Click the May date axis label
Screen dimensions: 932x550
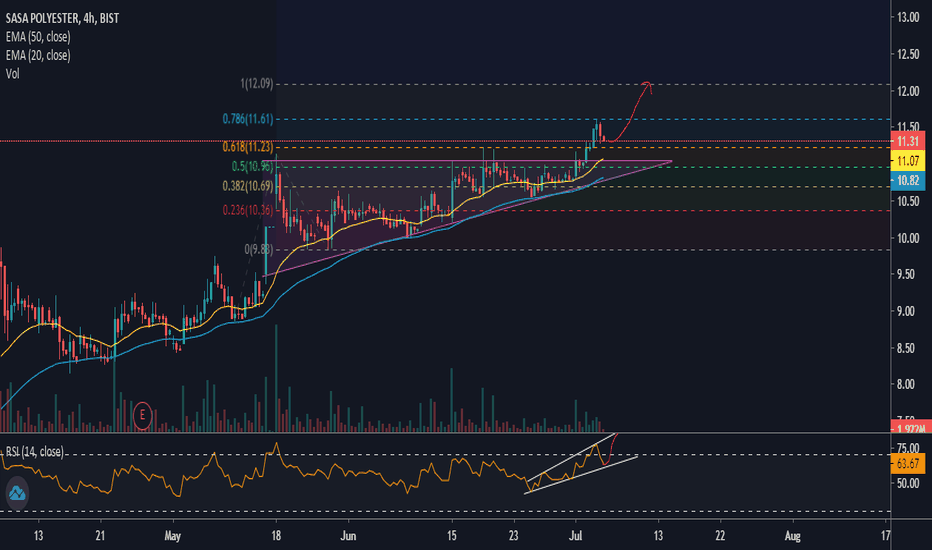tap(172, 536)
